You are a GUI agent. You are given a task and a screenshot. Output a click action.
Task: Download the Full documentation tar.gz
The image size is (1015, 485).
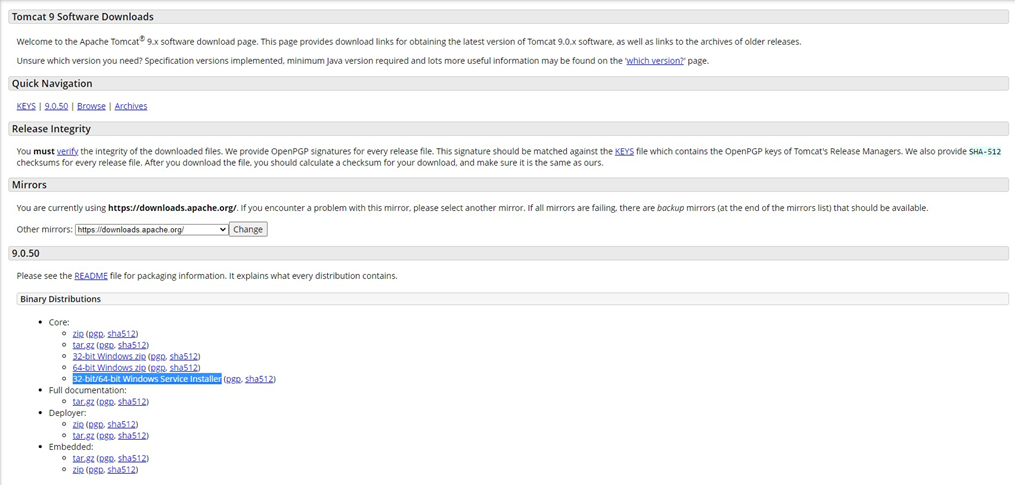click(x=84, y=401)
